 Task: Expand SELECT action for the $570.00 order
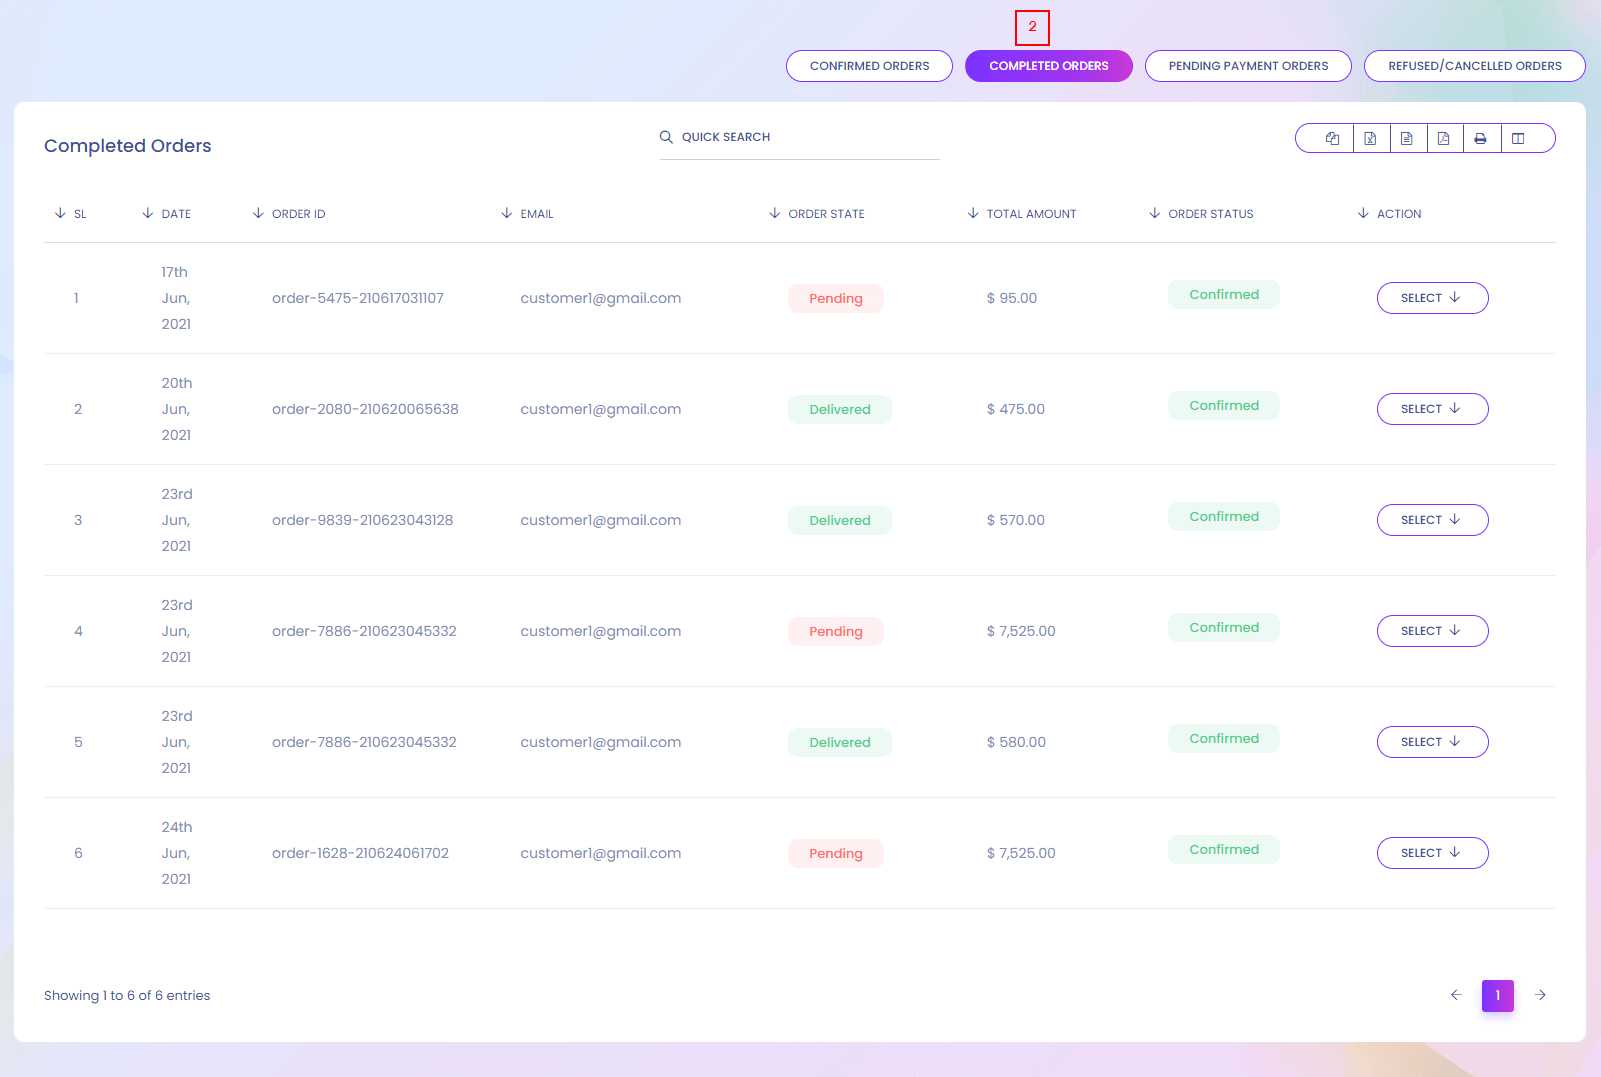coord(1432,520)
